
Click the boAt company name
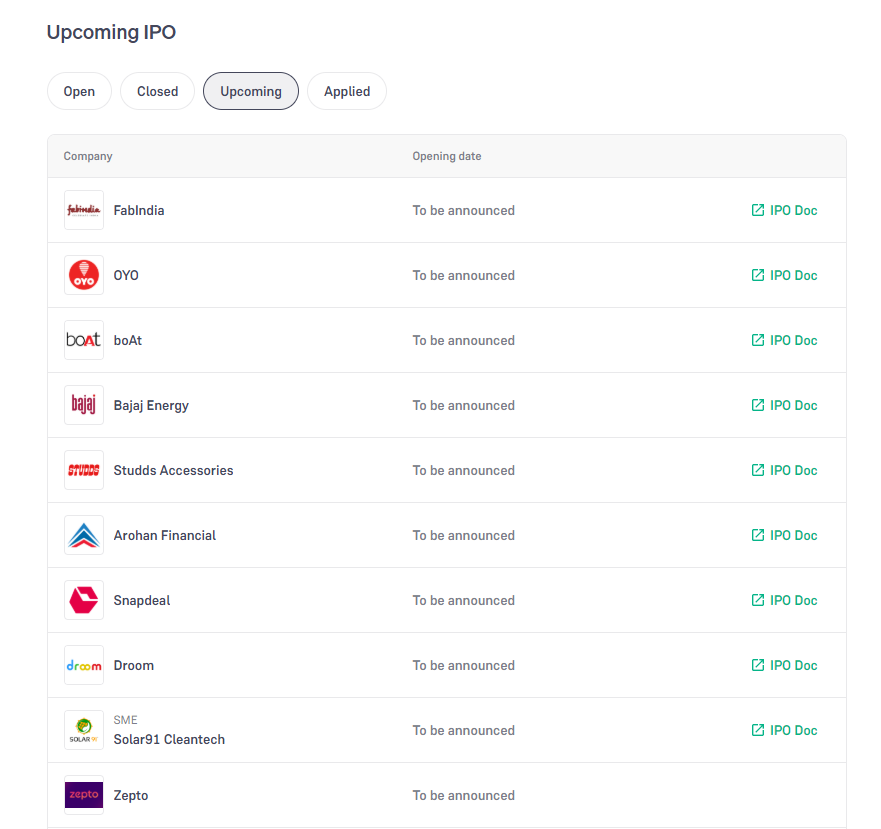pyautogui.click(x=128, y=340)
